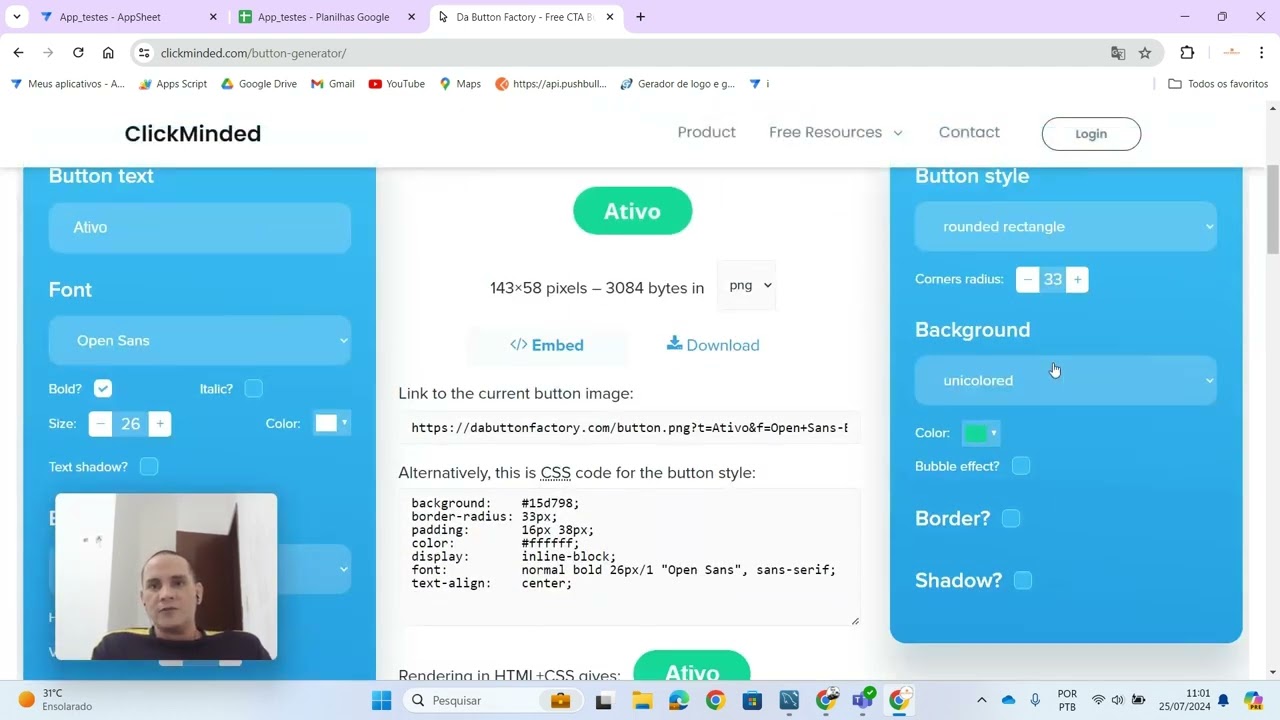Viewport: 1280px width, 720px height.
Task: Open new browser tab with plus icon
Action: point(640,17)
